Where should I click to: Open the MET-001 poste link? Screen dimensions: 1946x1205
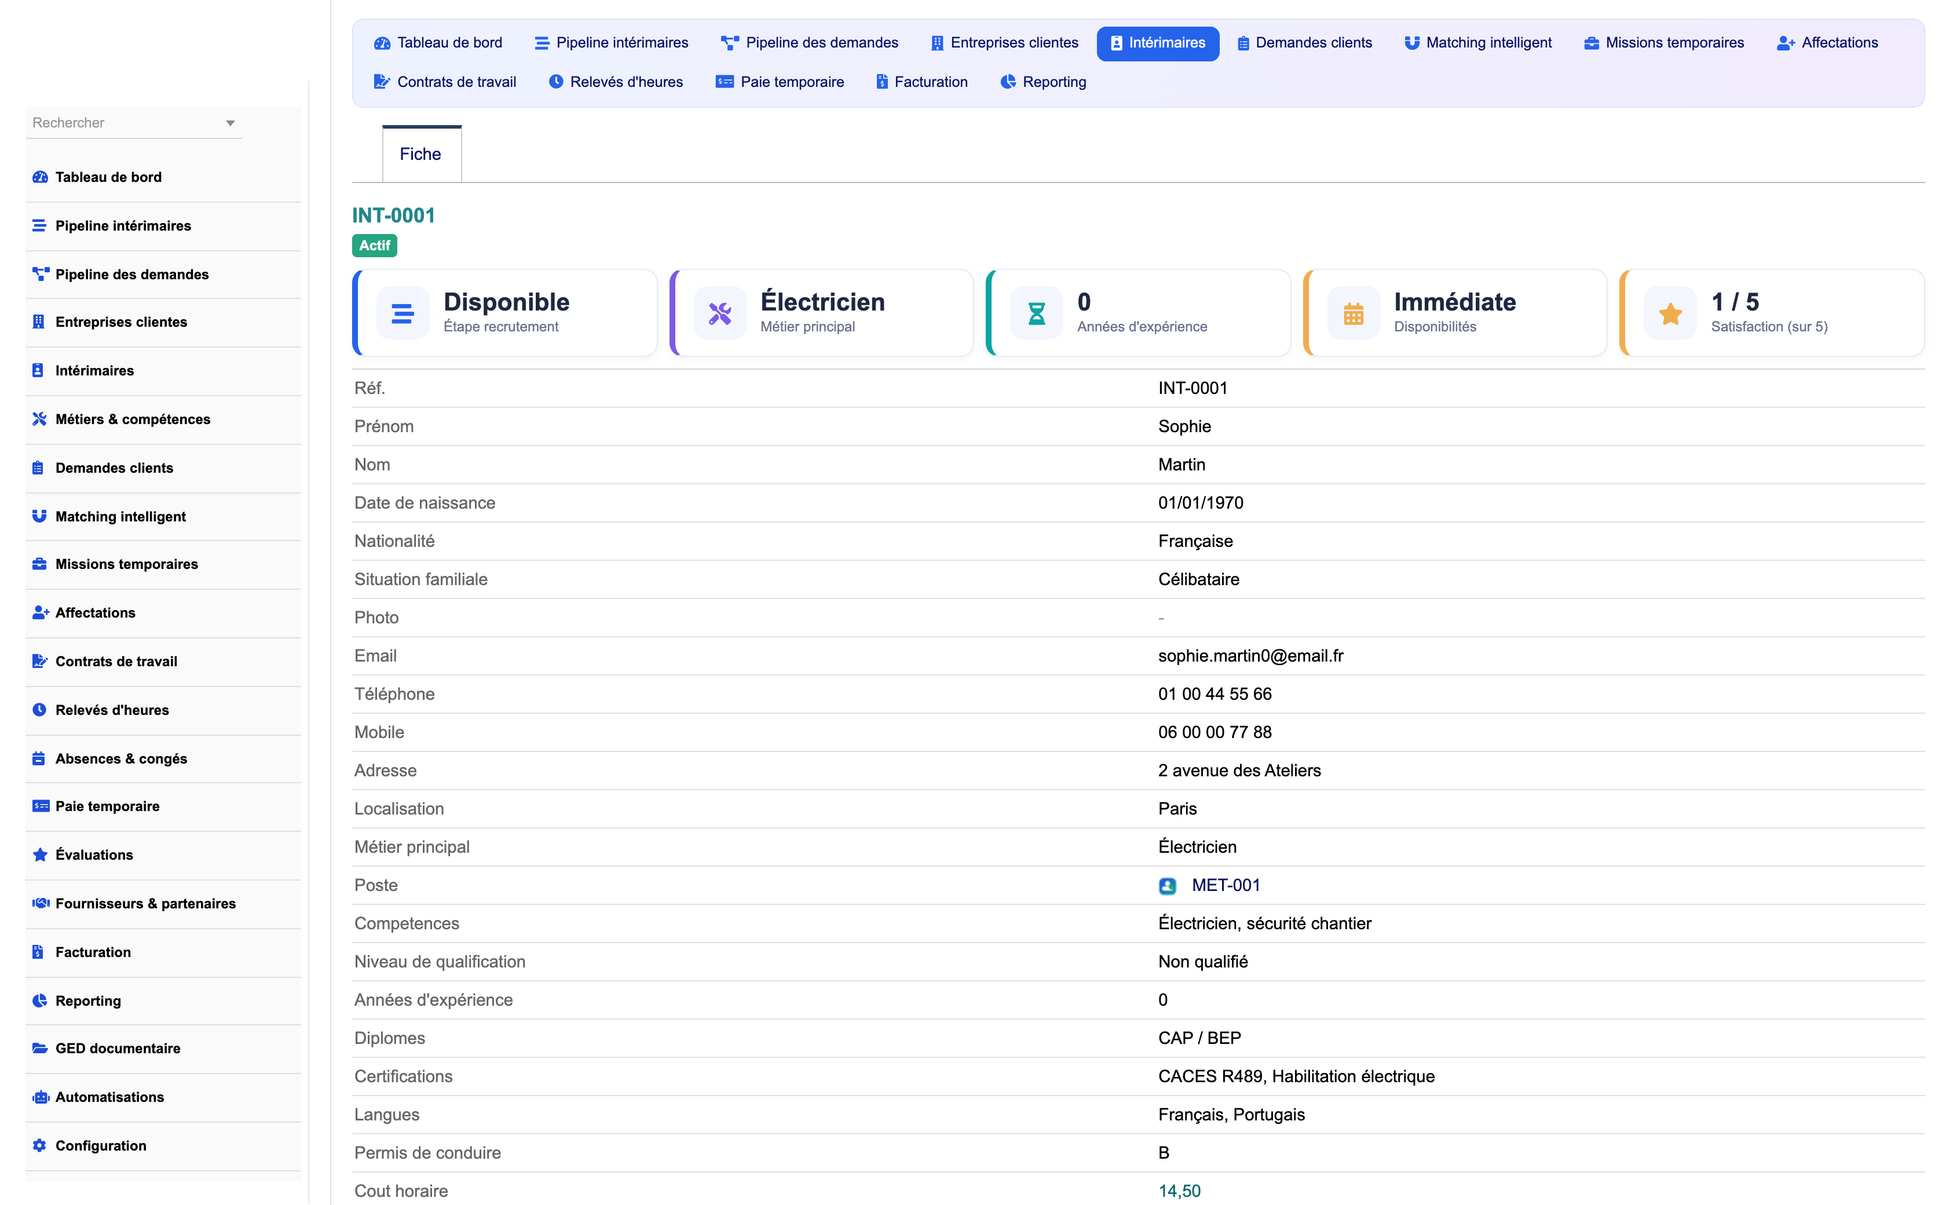[1226, 886]
